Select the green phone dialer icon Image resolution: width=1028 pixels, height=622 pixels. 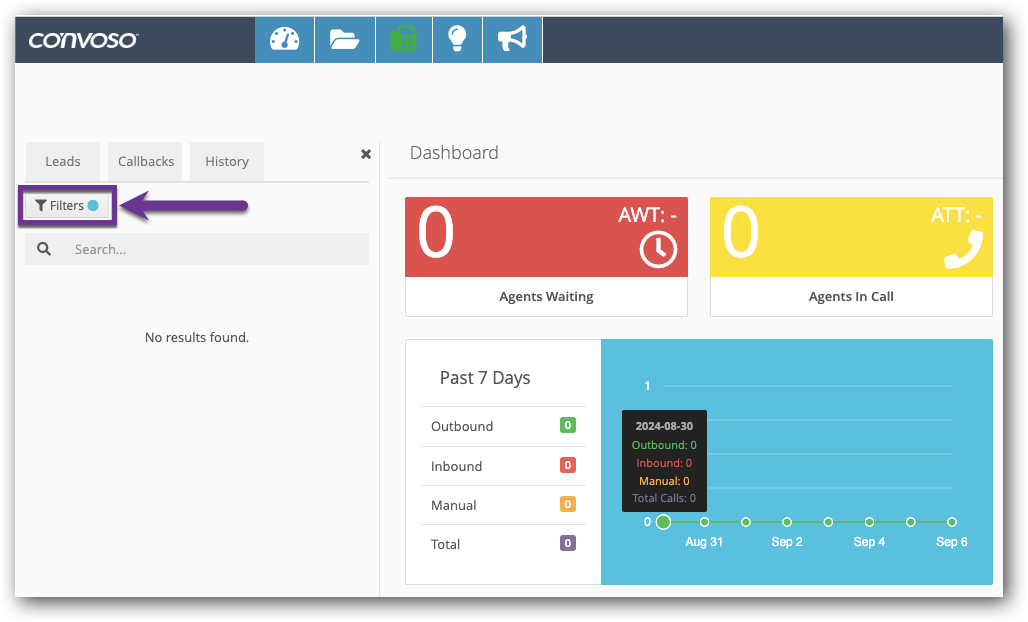(x=403, y=40)
